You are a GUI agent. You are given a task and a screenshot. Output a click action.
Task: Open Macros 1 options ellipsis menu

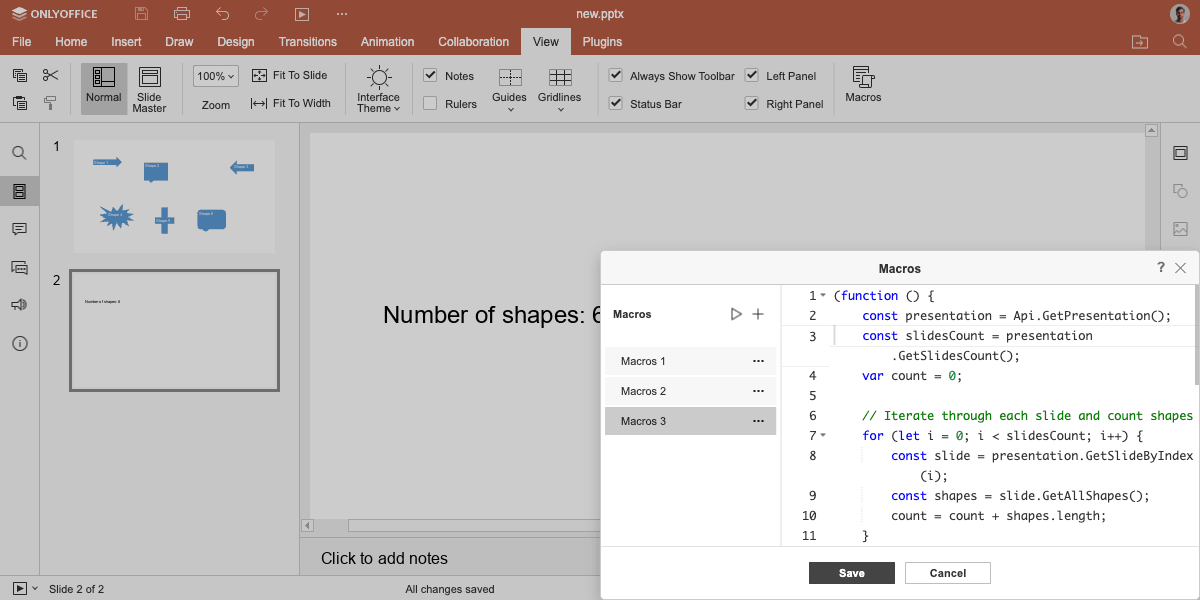[x=758, y=361]
